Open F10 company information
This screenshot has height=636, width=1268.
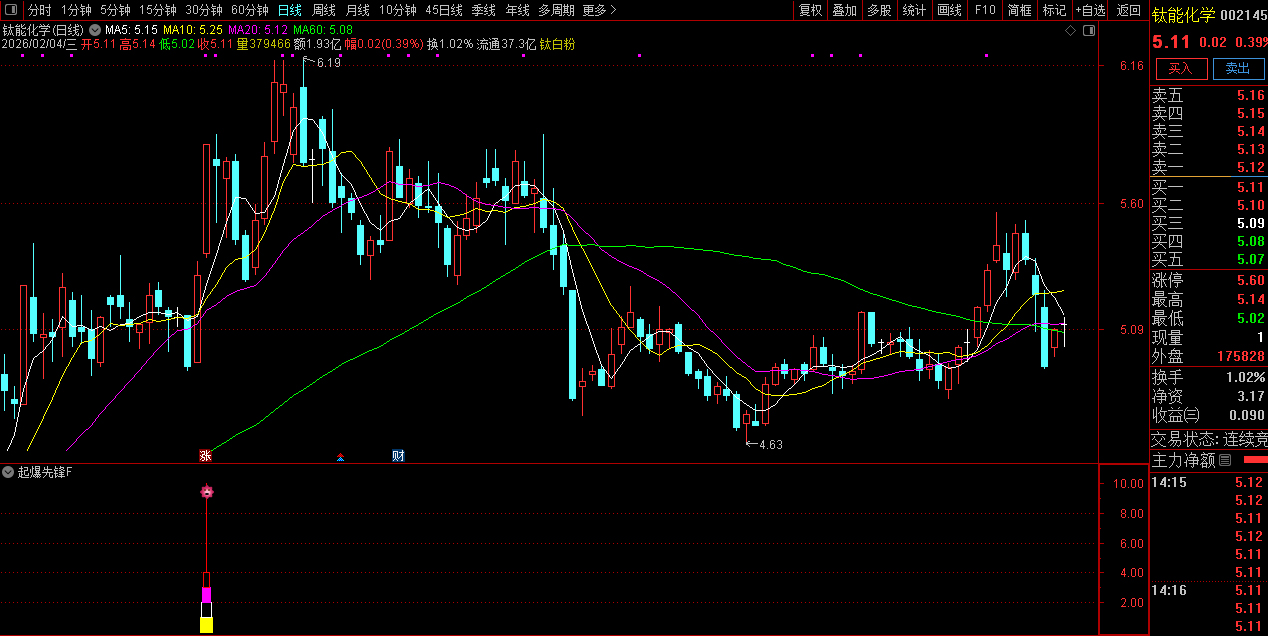985,10
